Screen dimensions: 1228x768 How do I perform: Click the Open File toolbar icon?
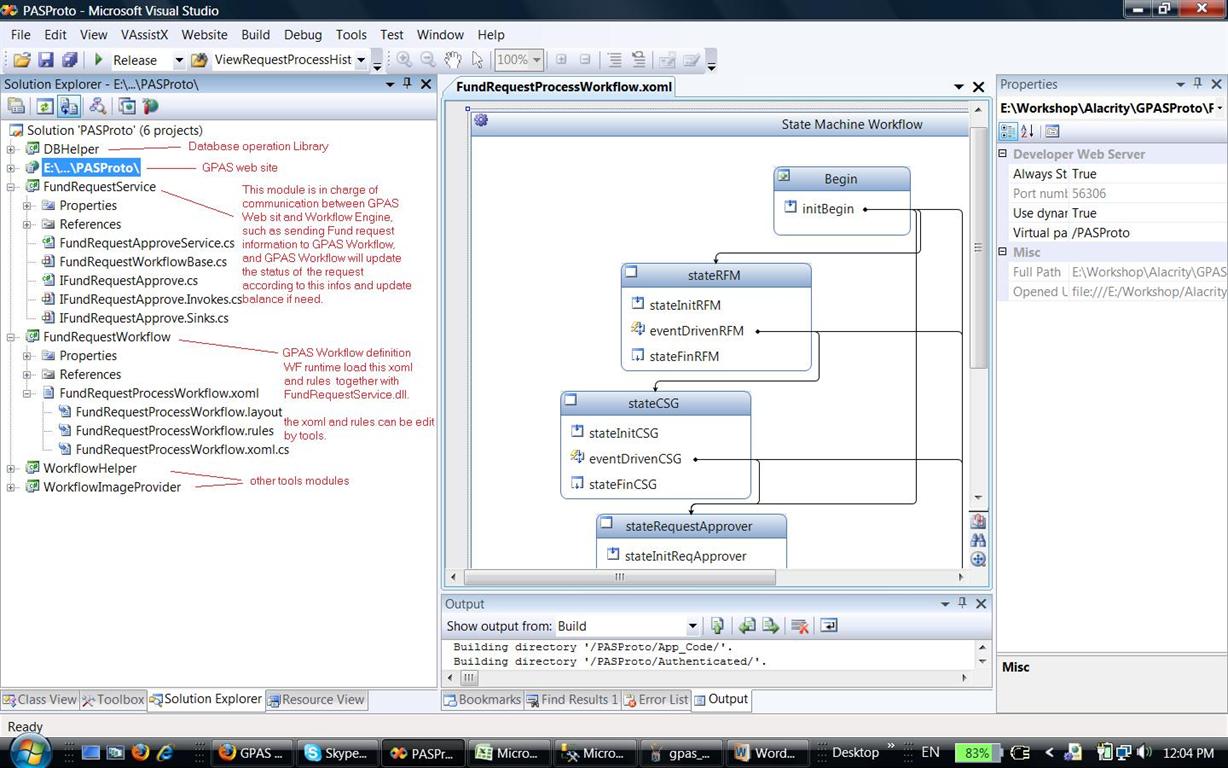coord(22,60)
